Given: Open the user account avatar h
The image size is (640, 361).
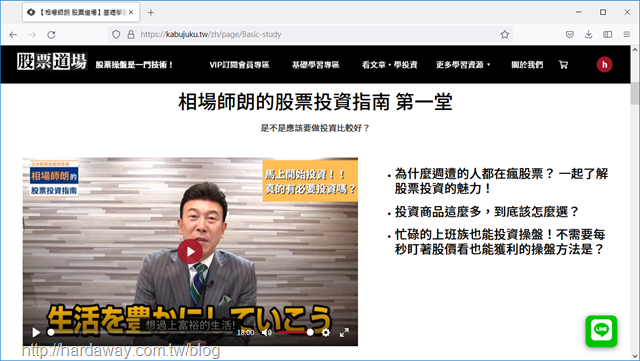Looking at the screenshot, I should [604, 65].
